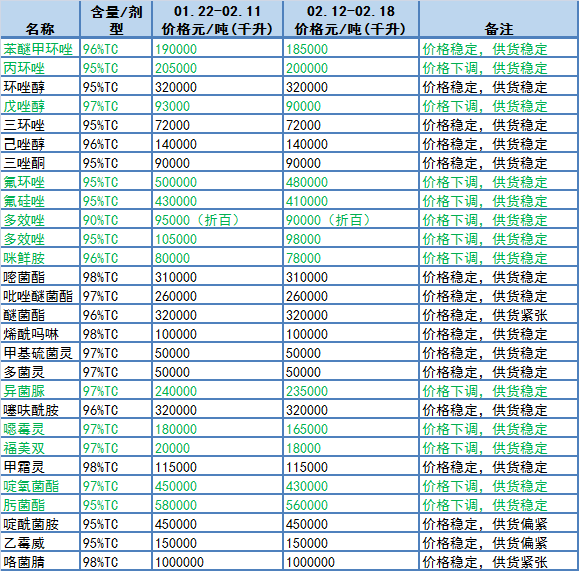Select the 烯酰吗啉 name cell
The height and width of the screenshot is (571, 579).
pos(40,334)
